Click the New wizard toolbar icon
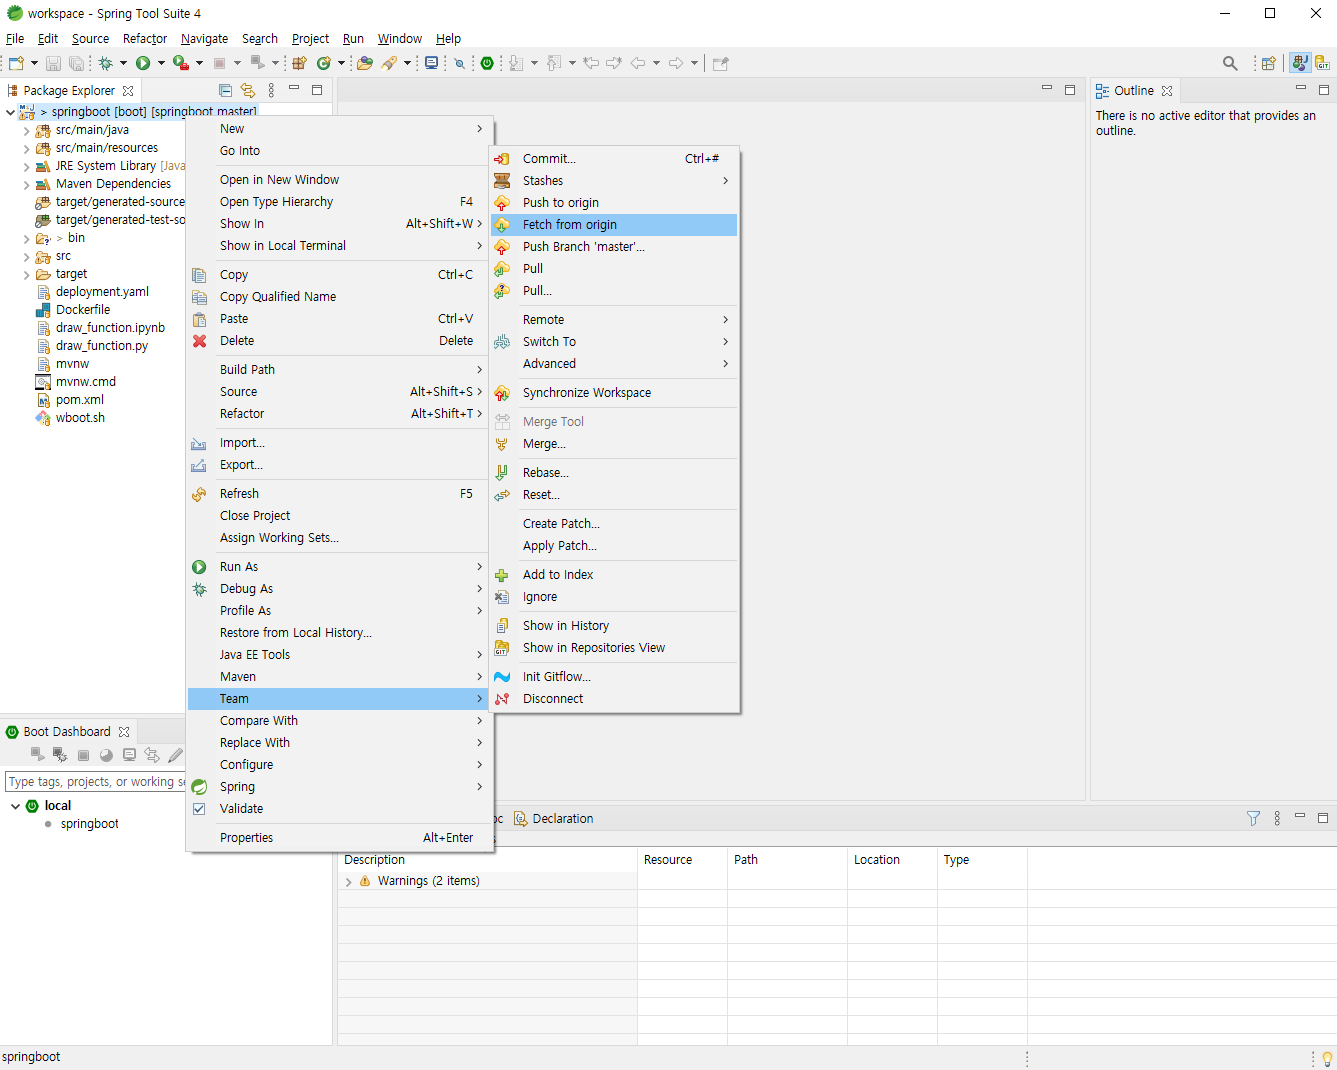 pyautogui.click(x=16, y=63)
